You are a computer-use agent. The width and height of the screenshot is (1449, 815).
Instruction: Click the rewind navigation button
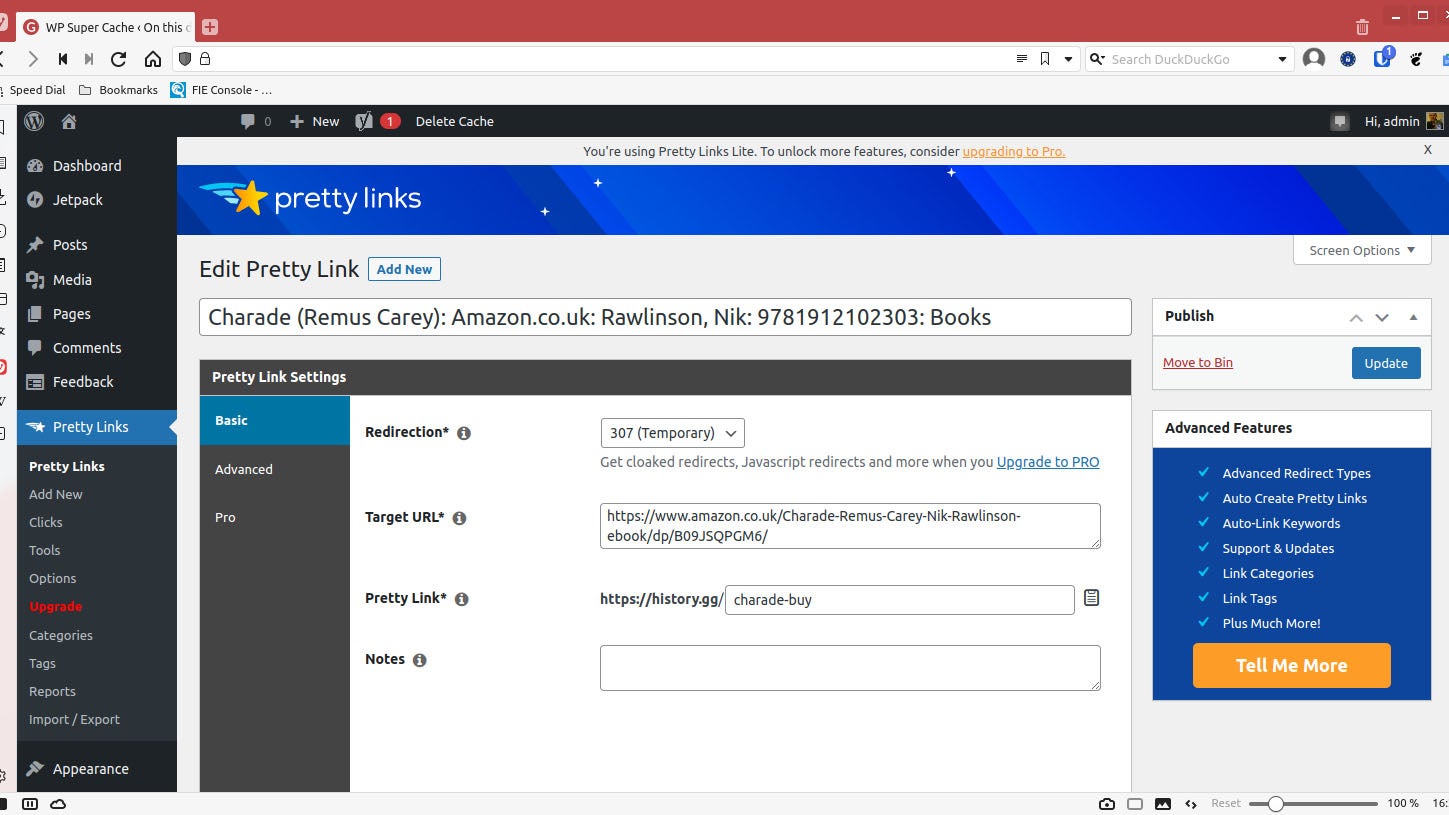(62, 59)
